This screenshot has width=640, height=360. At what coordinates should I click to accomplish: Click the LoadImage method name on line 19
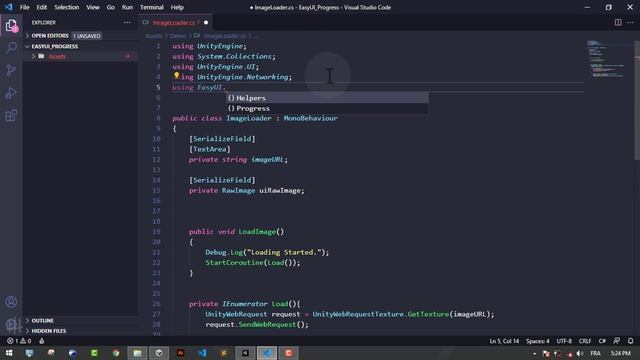coord(257,232)
